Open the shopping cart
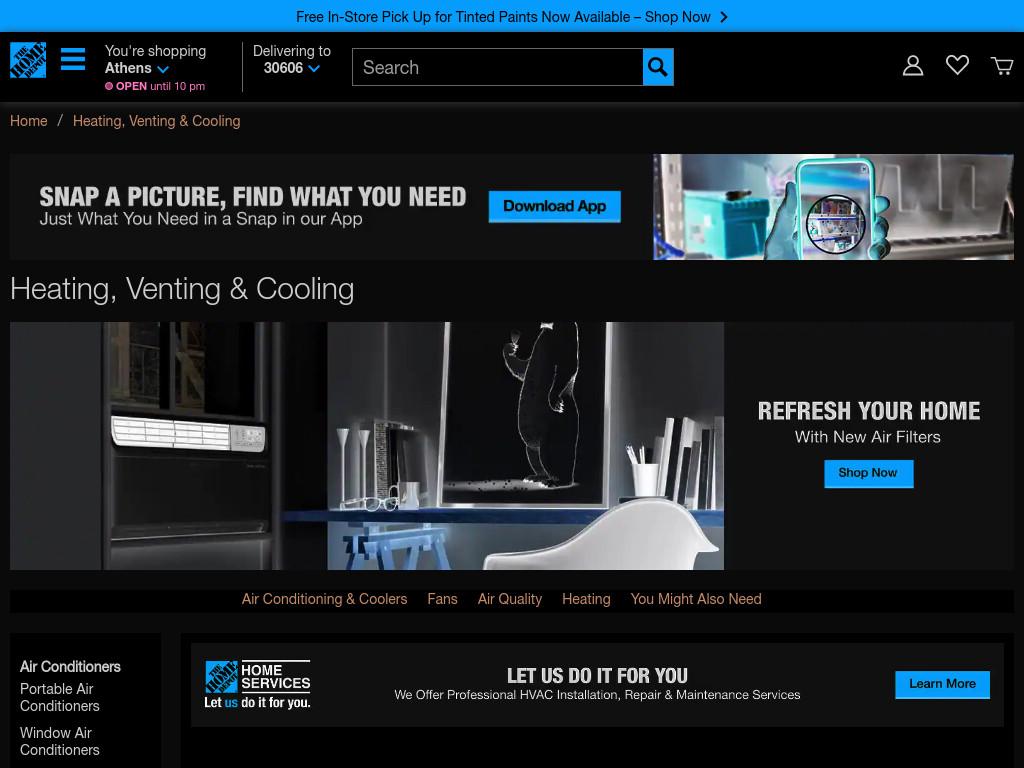The height and width of the screenshot is (768, 1024). (x=1002, y=65)
